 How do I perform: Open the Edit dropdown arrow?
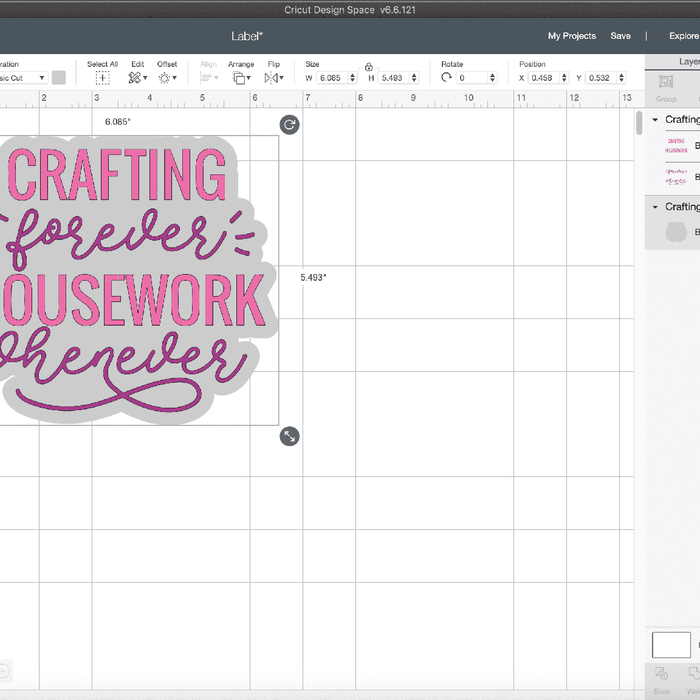click(x=145, y=78)
